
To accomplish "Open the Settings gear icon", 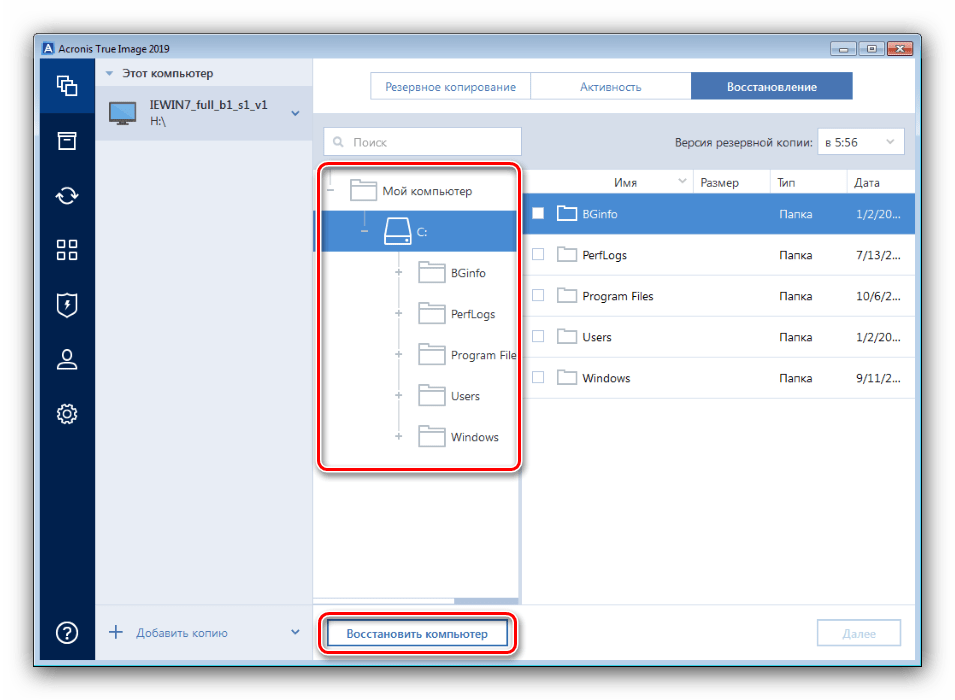I will click(67, 414).
